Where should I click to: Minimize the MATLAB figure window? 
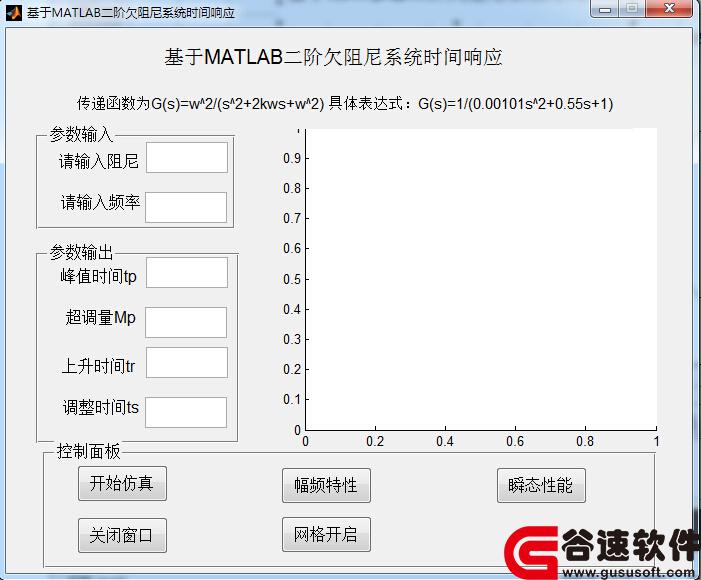(605, 9)
